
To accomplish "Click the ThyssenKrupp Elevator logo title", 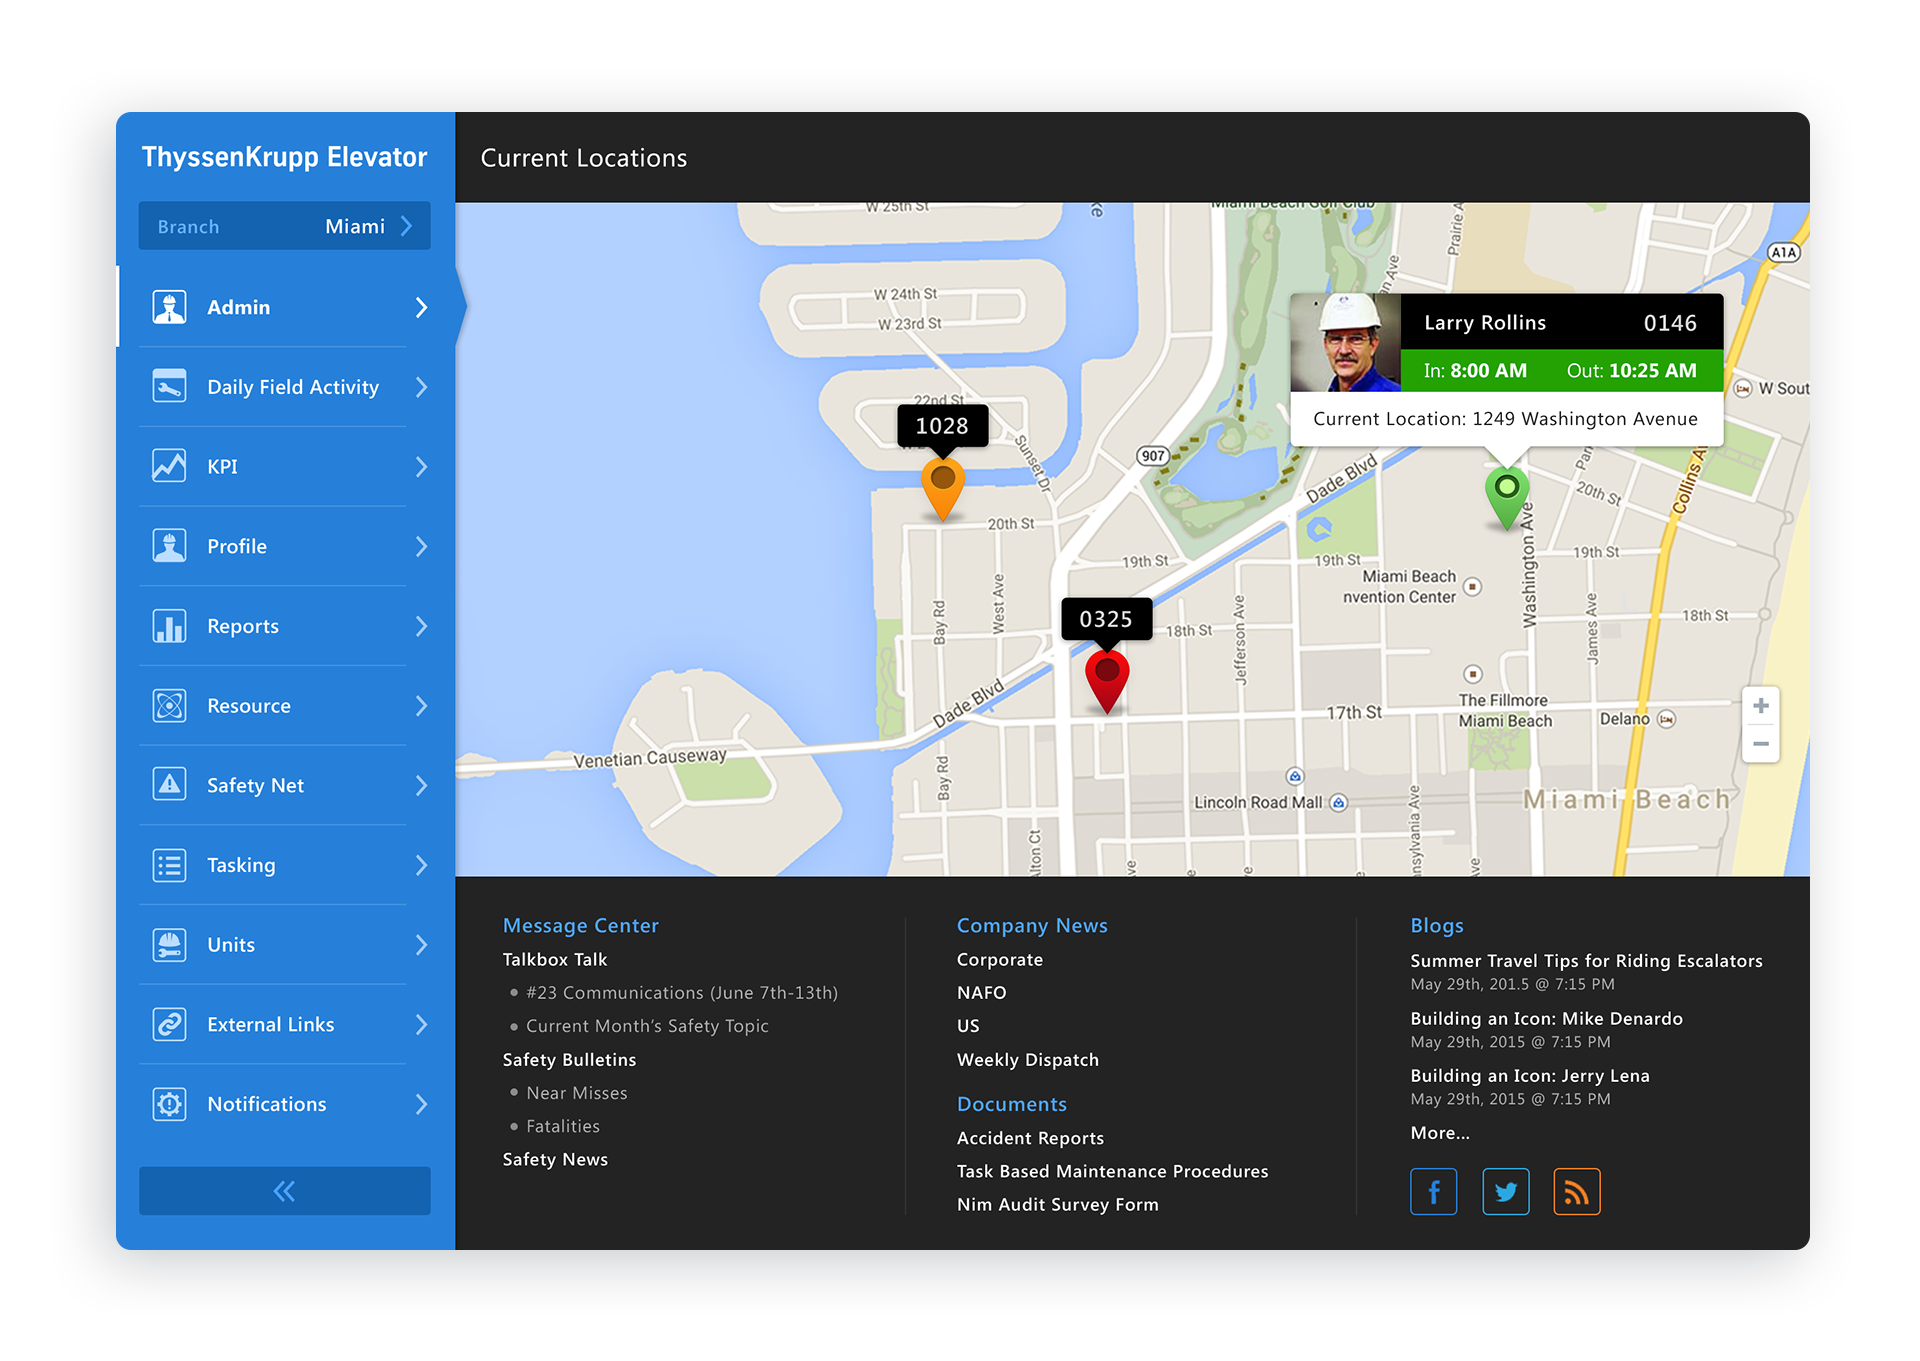I will [284, 157].
